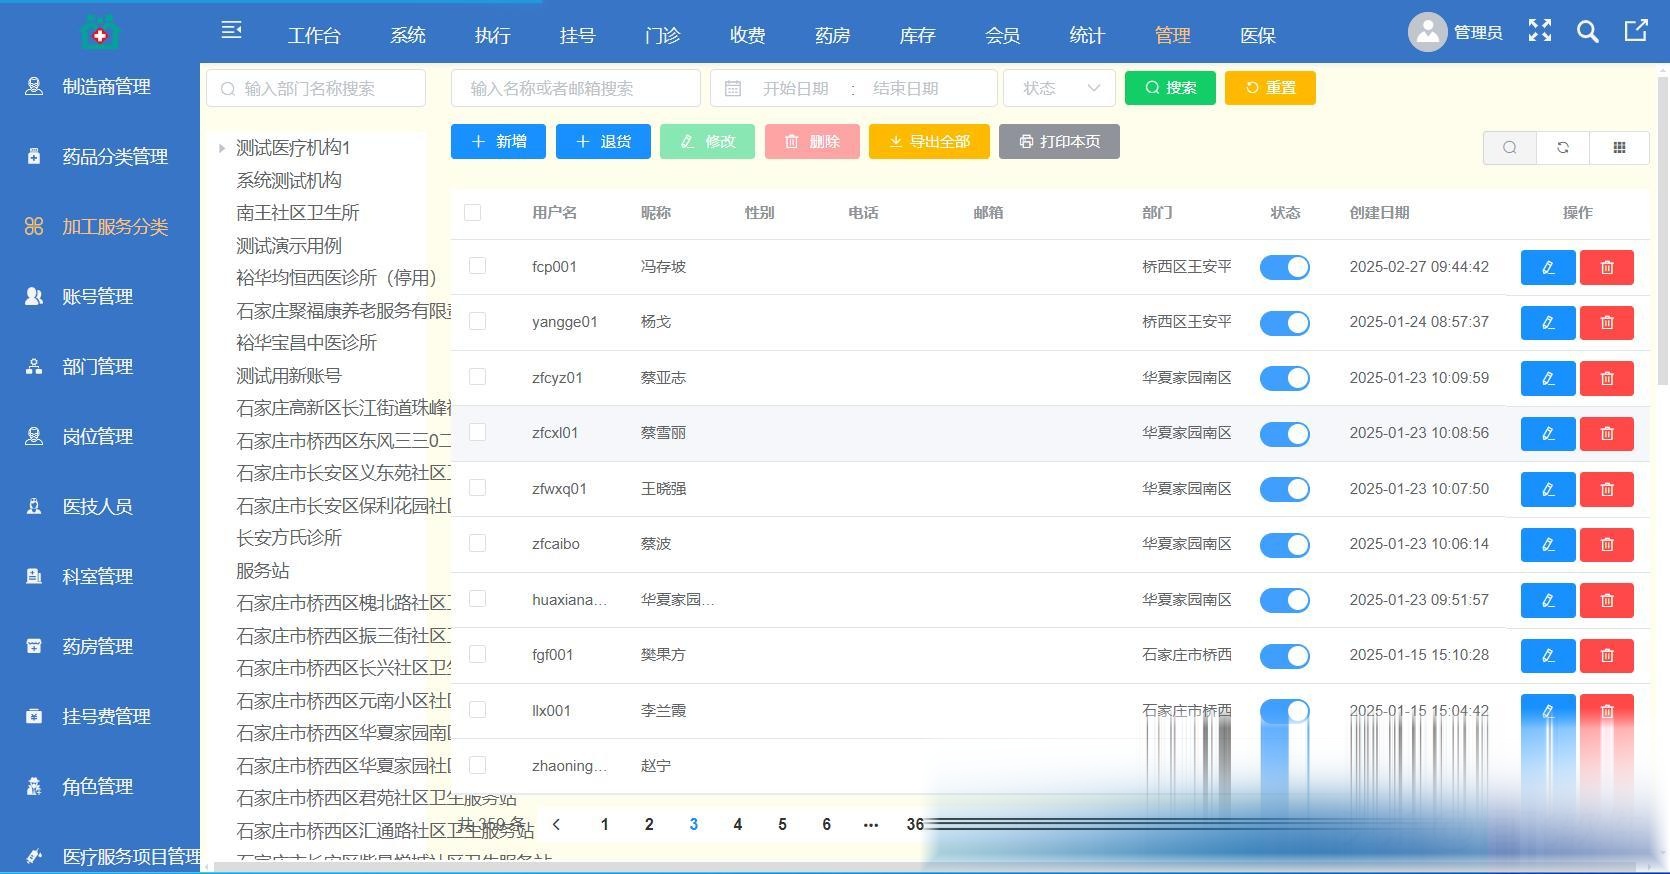Check the box for user fcp001
This screenshot has width=1670, height=874.
478,266
